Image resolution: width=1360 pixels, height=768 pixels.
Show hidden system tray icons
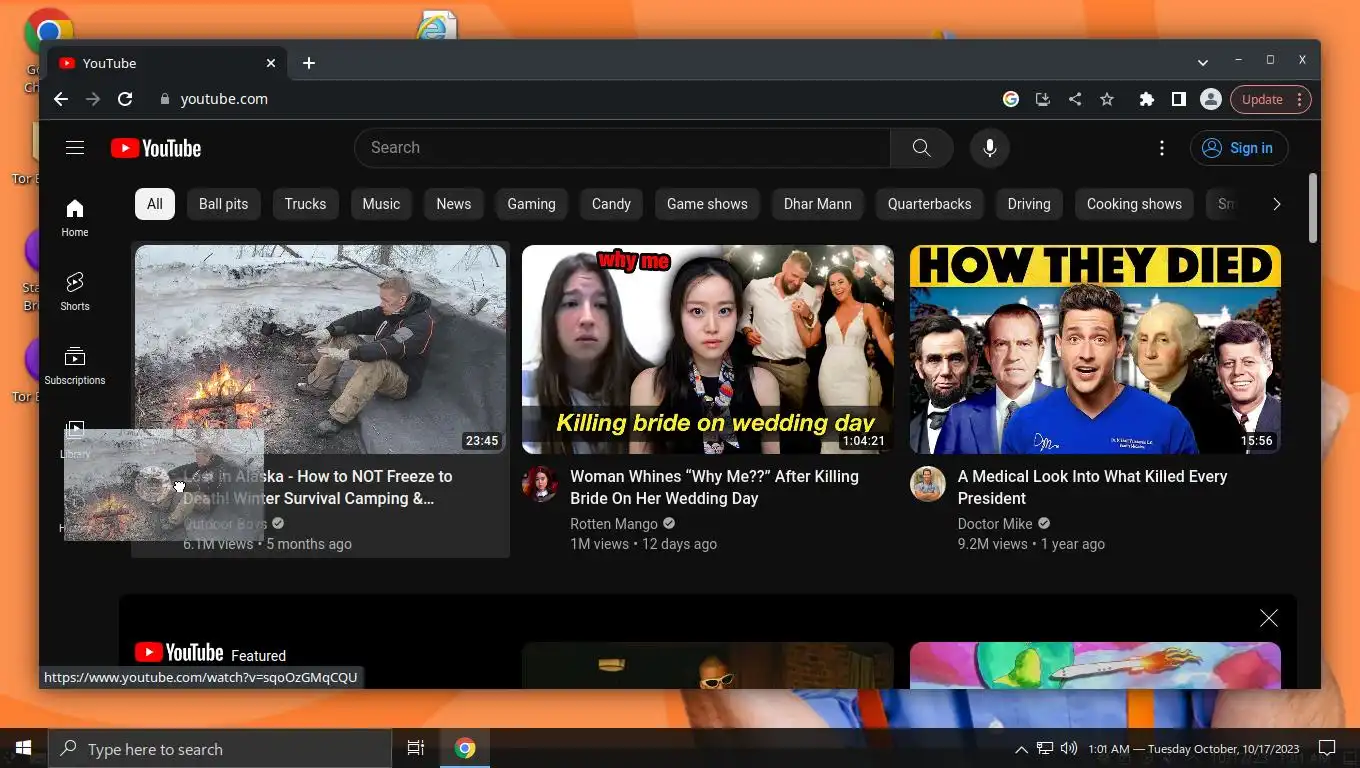pyautogui.click(x=1021, y=749)
